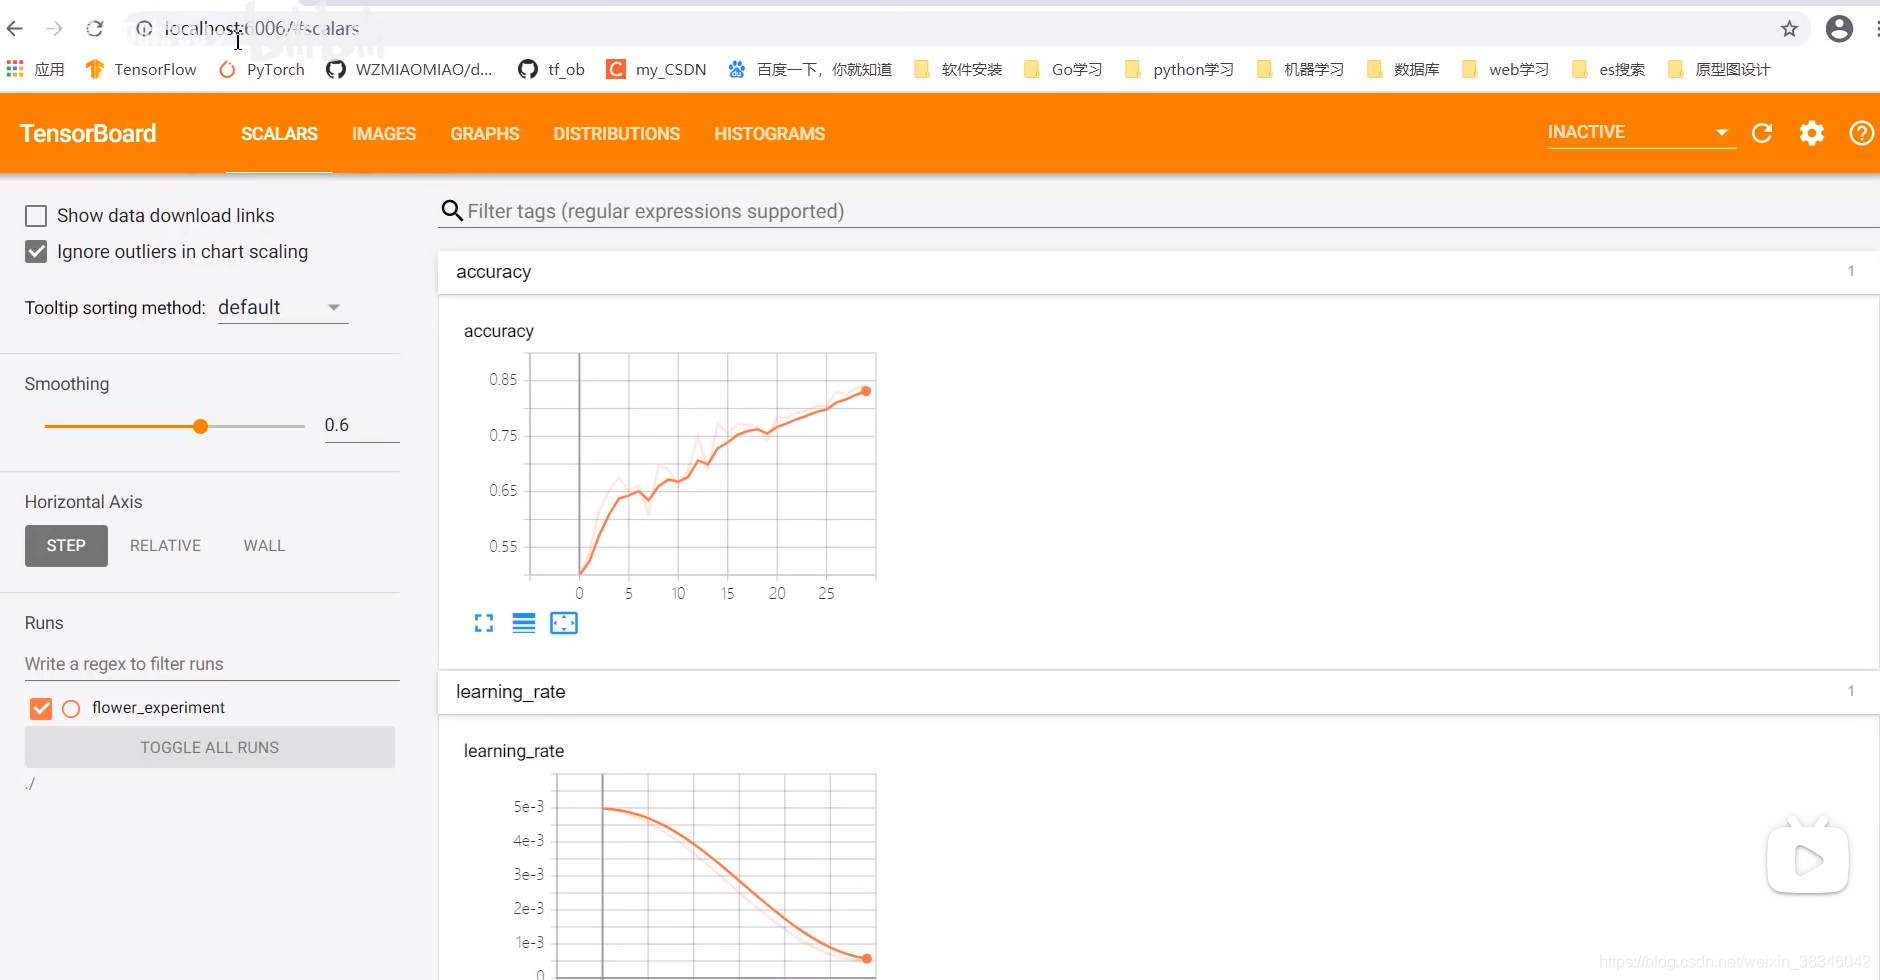Open the python学习 bookmark folder
This screenshot has width=1880, height=980.
coord(1180,69)
